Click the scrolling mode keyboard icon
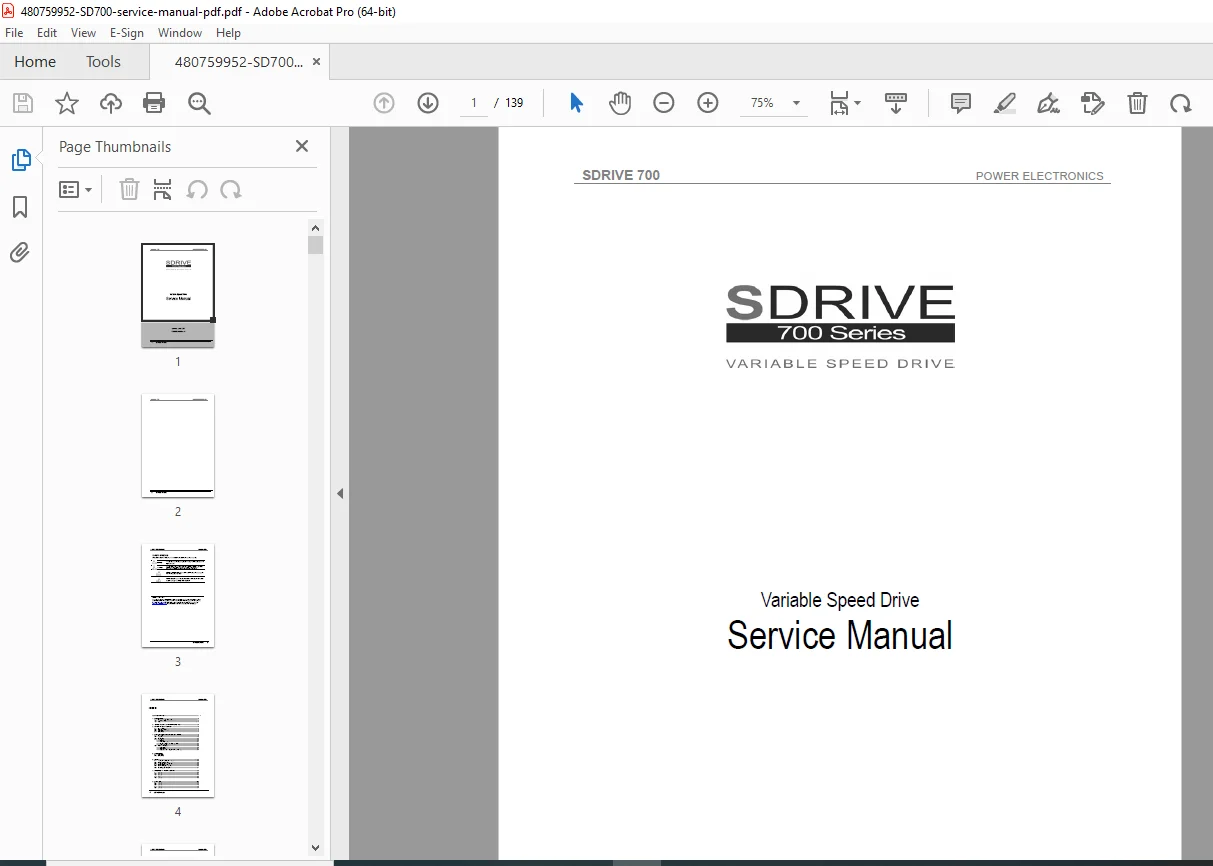 pos(896,103)
